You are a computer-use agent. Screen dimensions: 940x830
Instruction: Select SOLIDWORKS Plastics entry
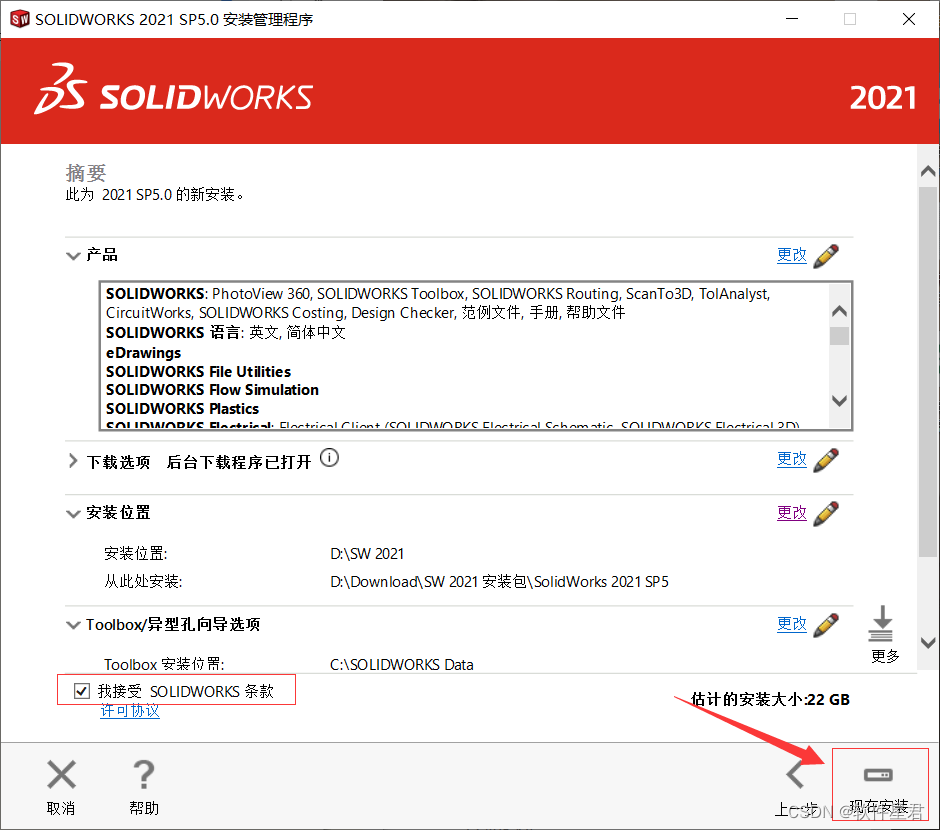tap(182, 409)
